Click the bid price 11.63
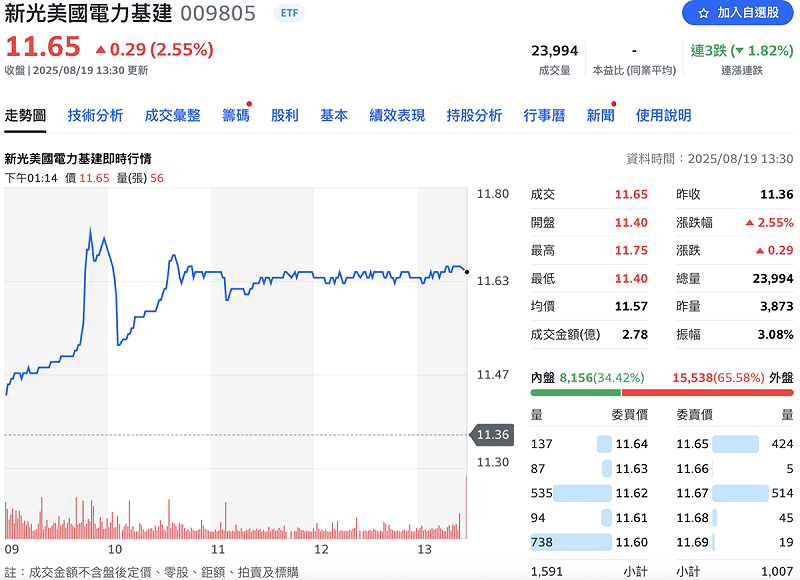Image resolution: width=800 pixels, height=580 pixels. 632,468
